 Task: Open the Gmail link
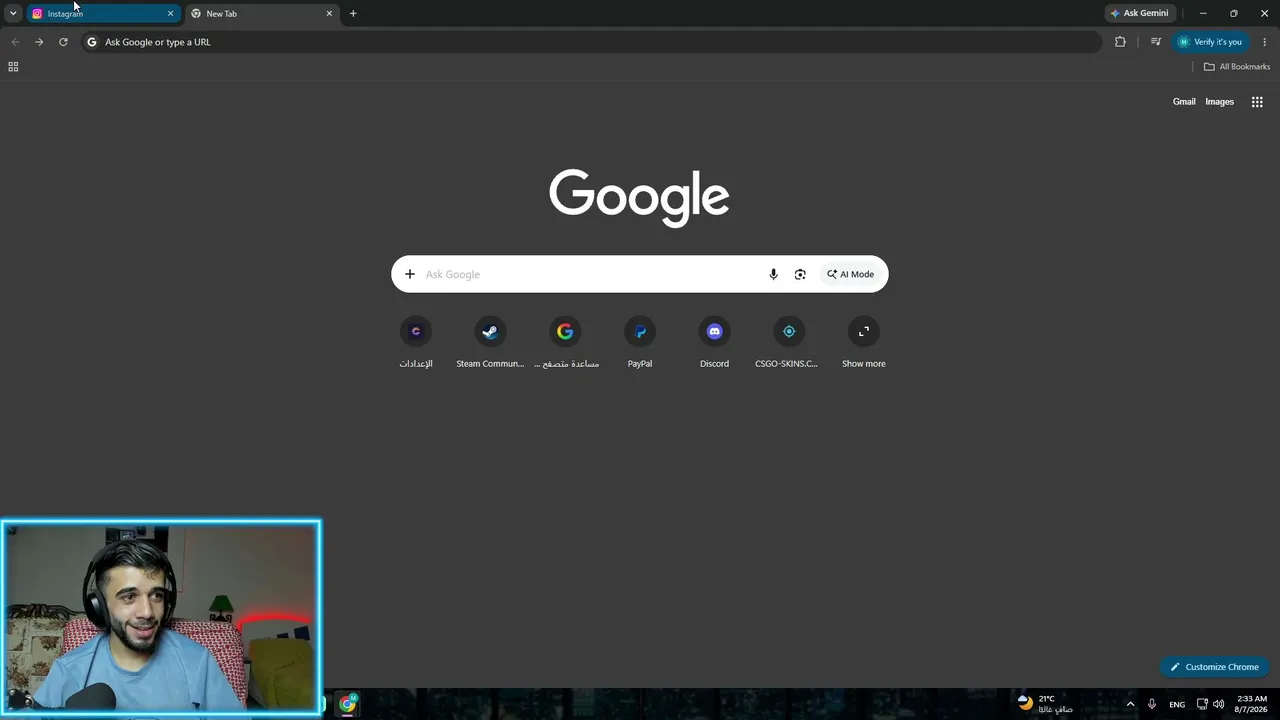click(1184, 102)
